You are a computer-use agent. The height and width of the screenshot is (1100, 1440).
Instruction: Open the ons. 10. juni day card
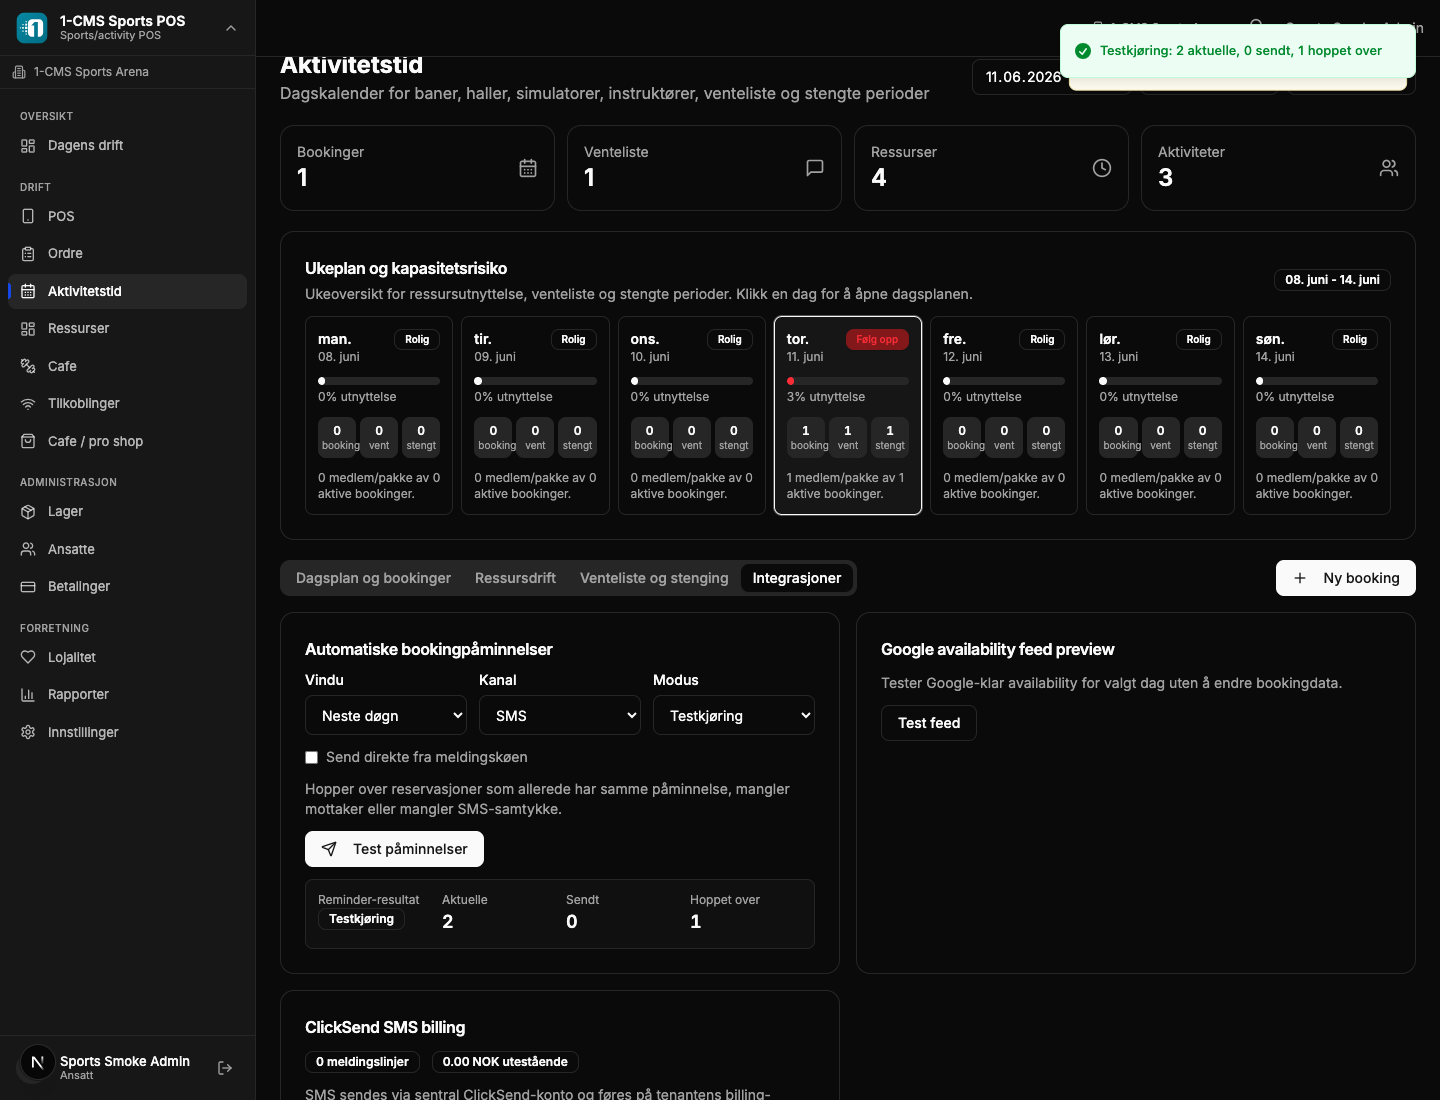pos(691,416)
